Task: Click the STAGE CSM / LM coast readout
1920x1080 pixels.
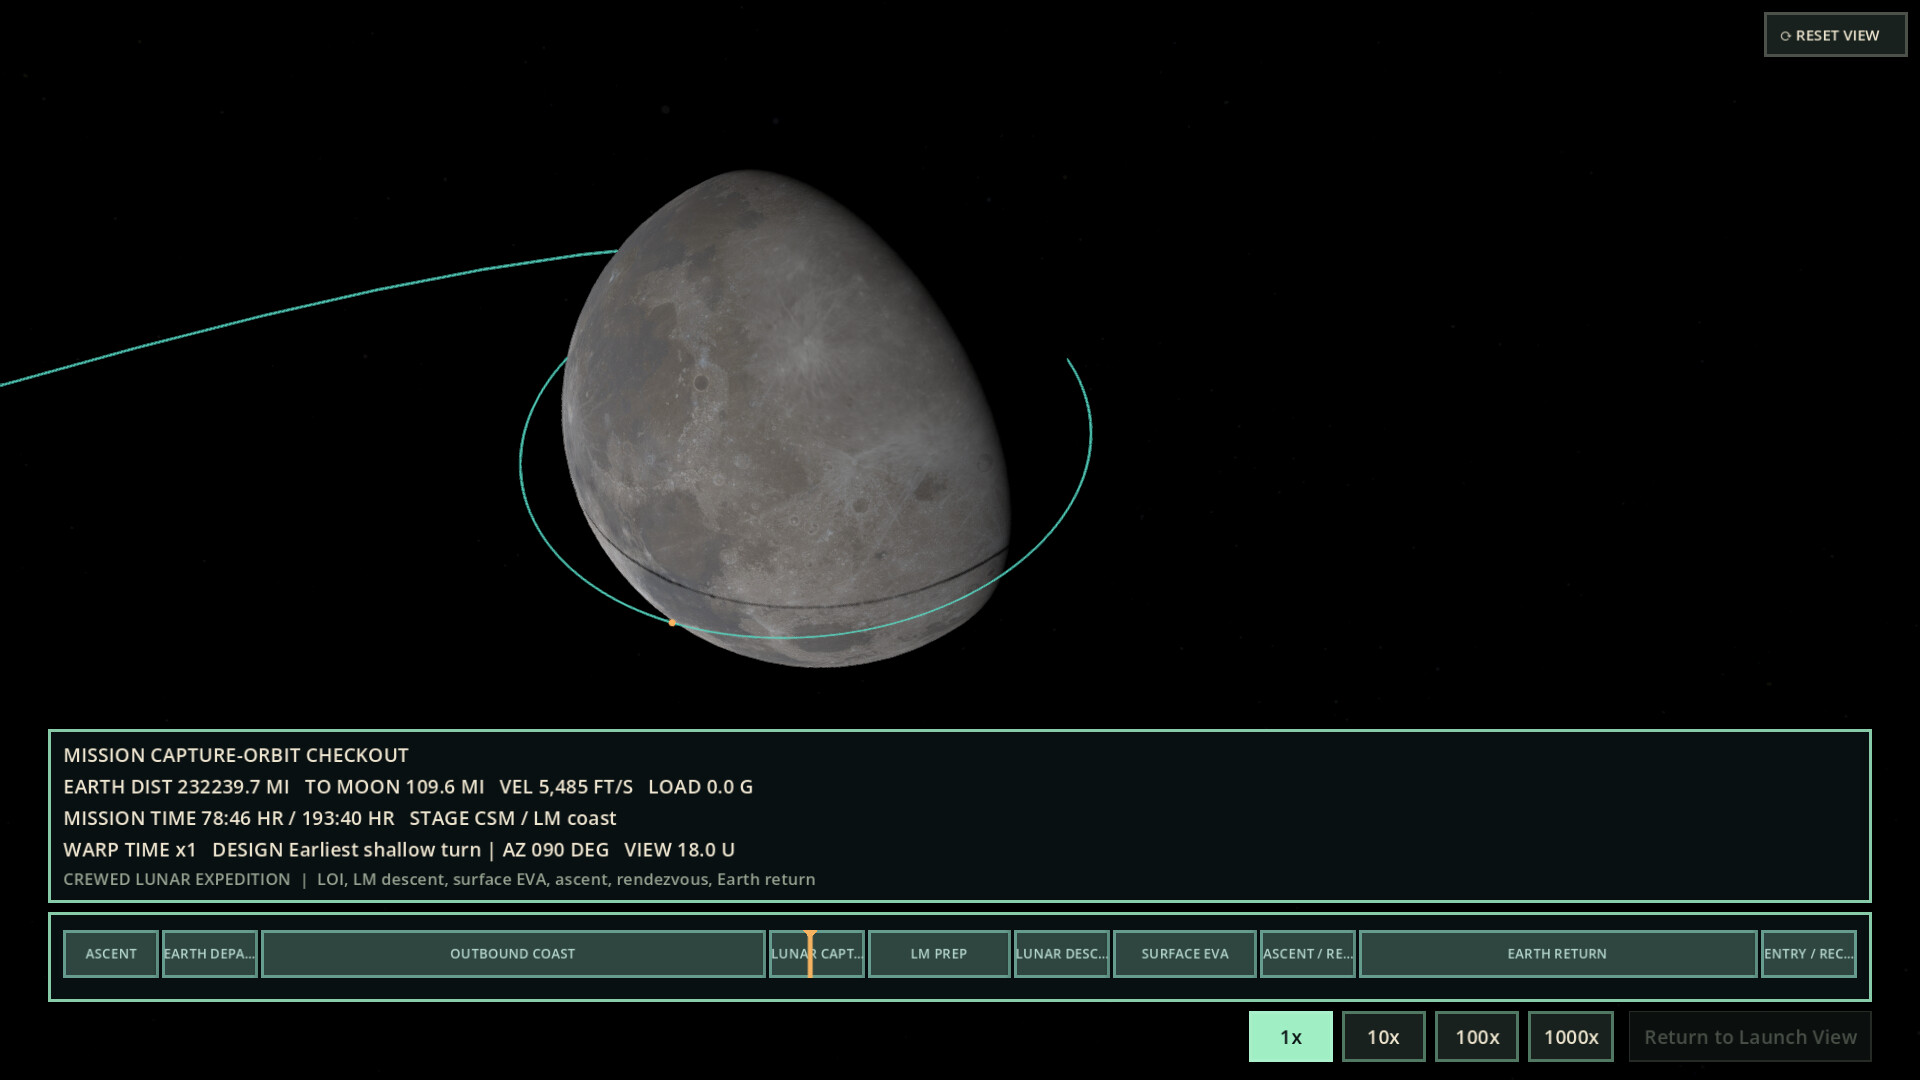Action: click(513, 818)
